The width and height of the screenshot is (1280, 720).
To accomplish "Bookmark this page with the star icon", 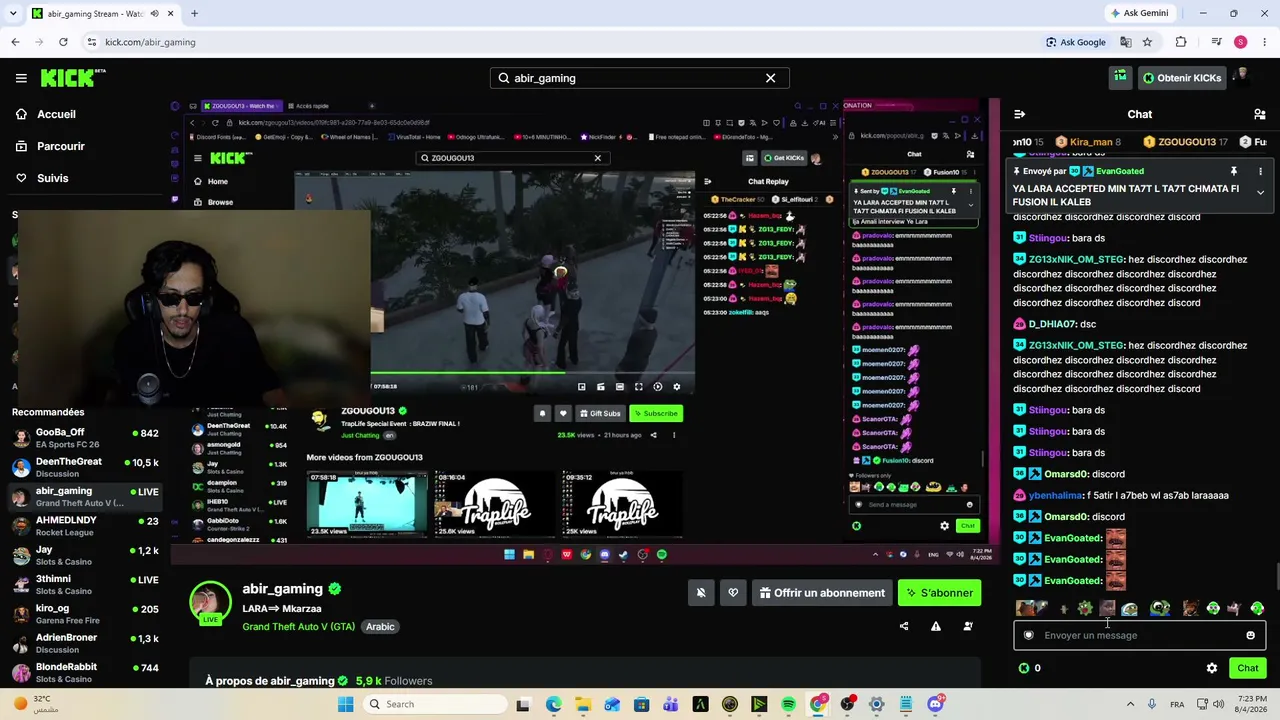I will point(1147,42).
